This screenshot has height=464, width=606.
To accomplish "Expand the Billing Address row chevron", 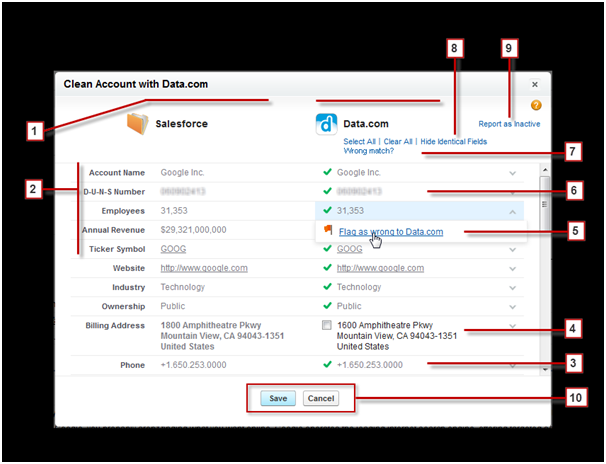I will (512, 326).
